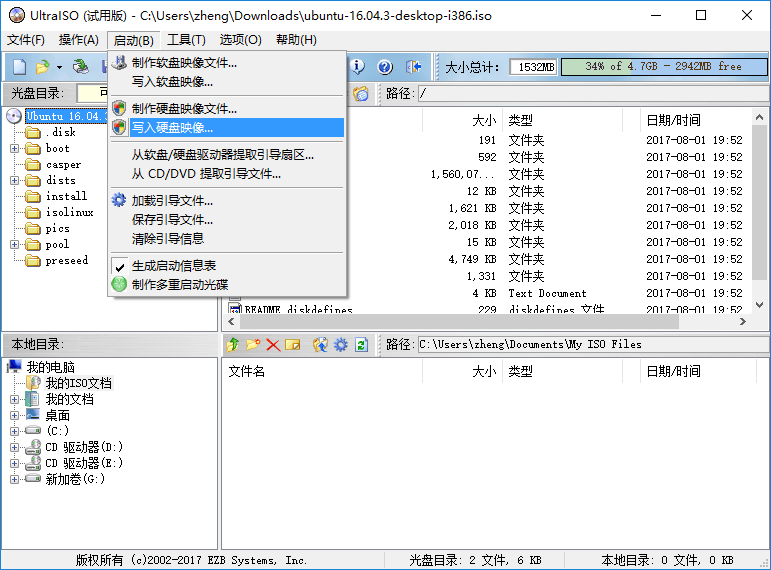
Task: Click the New file toolbar icon
Action: 19,67
